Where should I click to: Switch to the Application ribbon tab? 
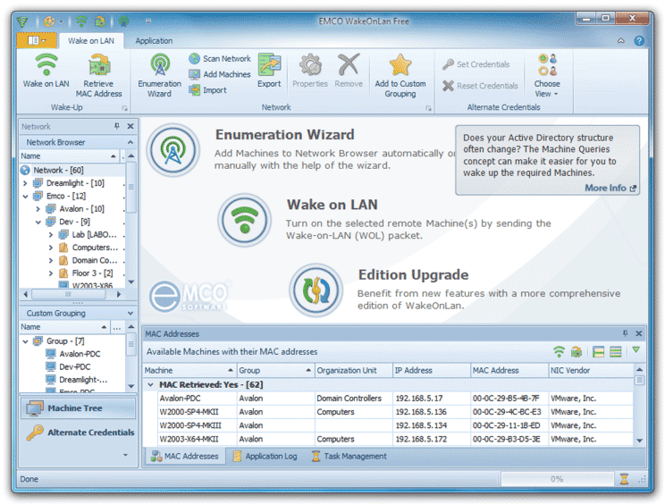pos(154,41)
